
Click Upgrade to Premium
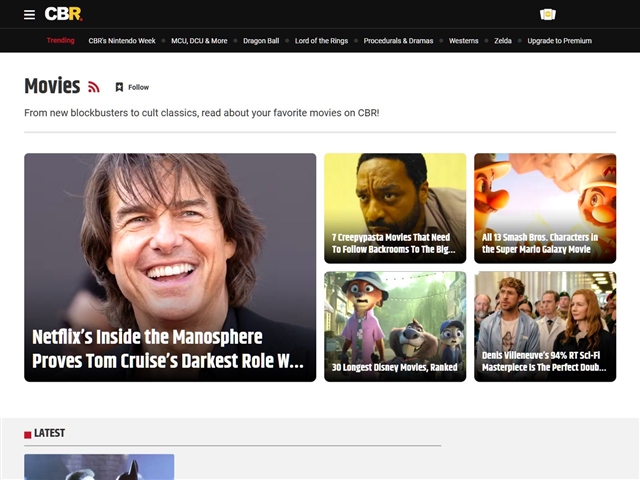(560, 41)
